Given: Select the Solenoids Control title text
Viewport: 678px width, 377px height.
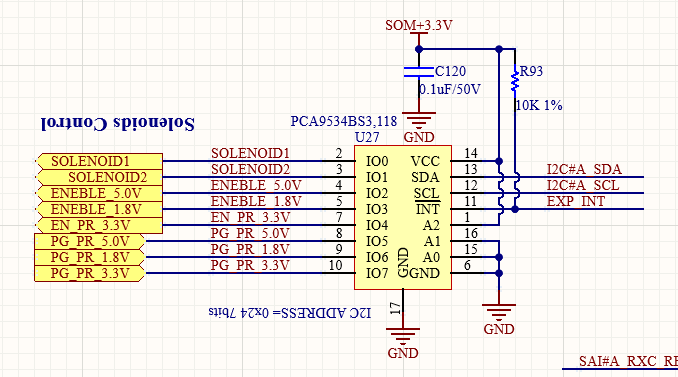Looking at the screenshot, I should click(118, 123).
